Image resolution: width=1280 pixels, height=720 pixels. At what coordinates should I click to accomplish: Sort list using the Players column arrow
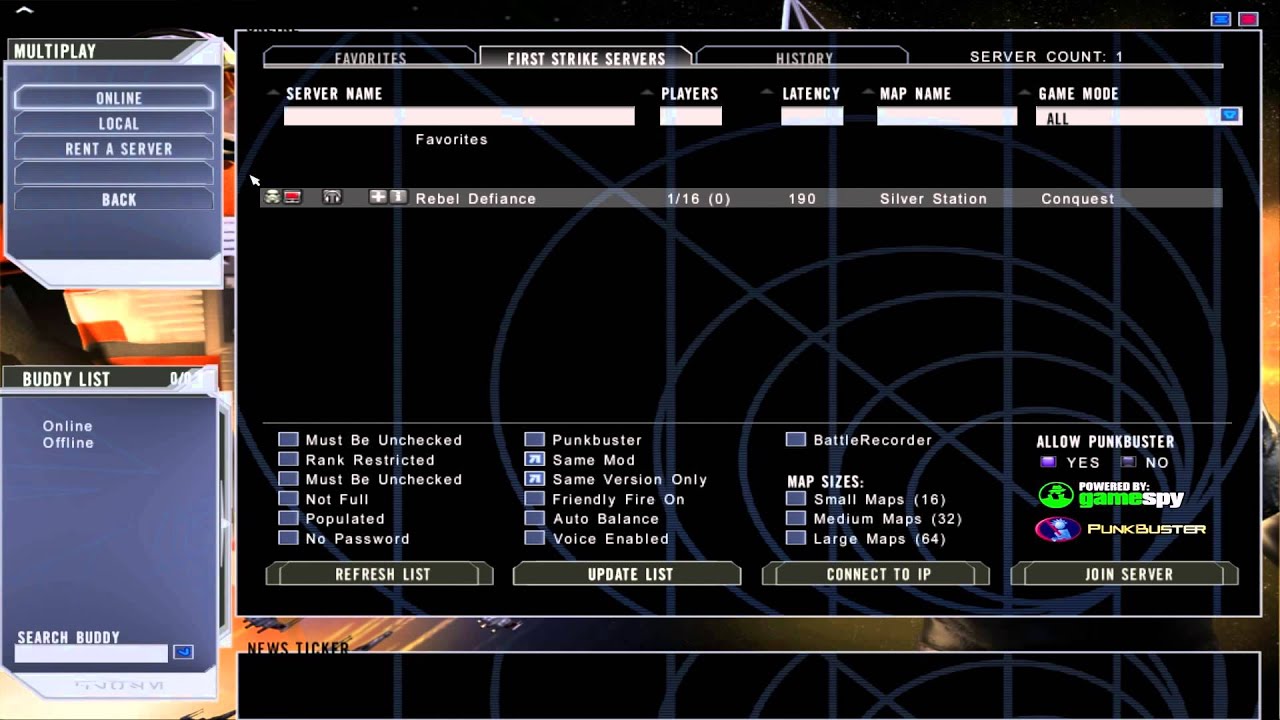649,93
